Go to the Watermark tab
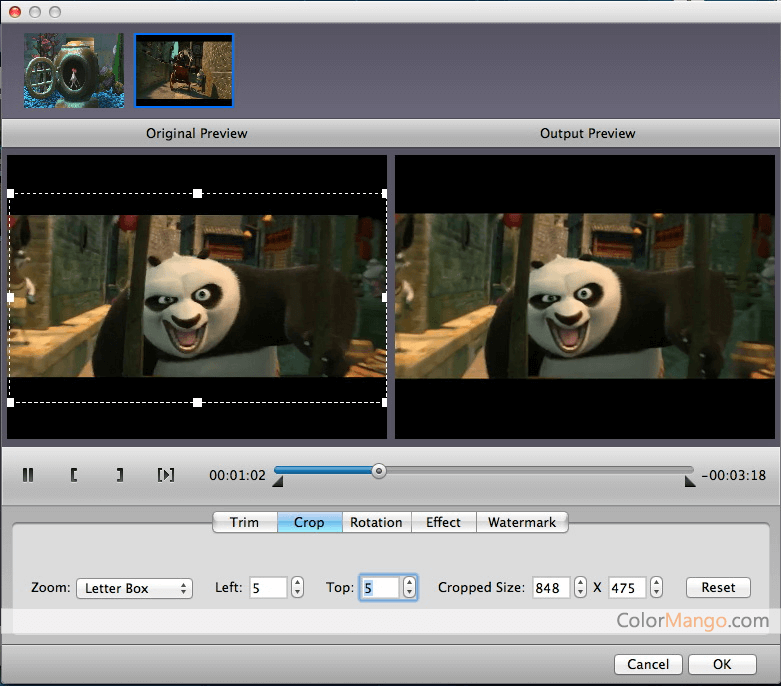Image resolution: width=781 pixels, height=686 pixels. pos(522,522)
